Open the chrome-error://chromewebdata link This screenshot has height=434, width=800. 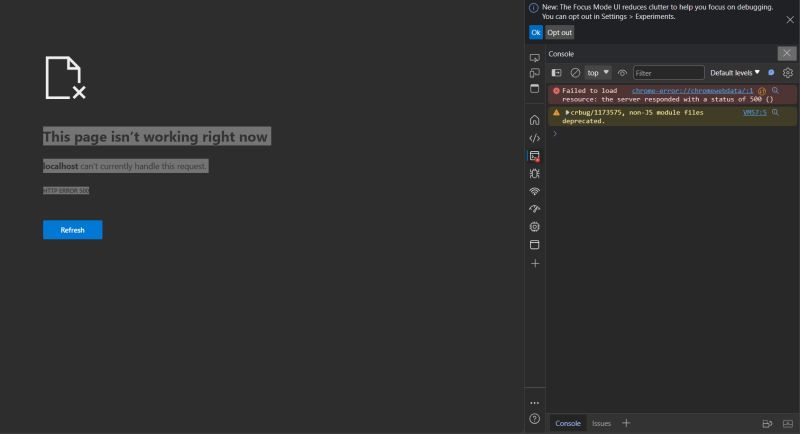click(x=692, y=90)
